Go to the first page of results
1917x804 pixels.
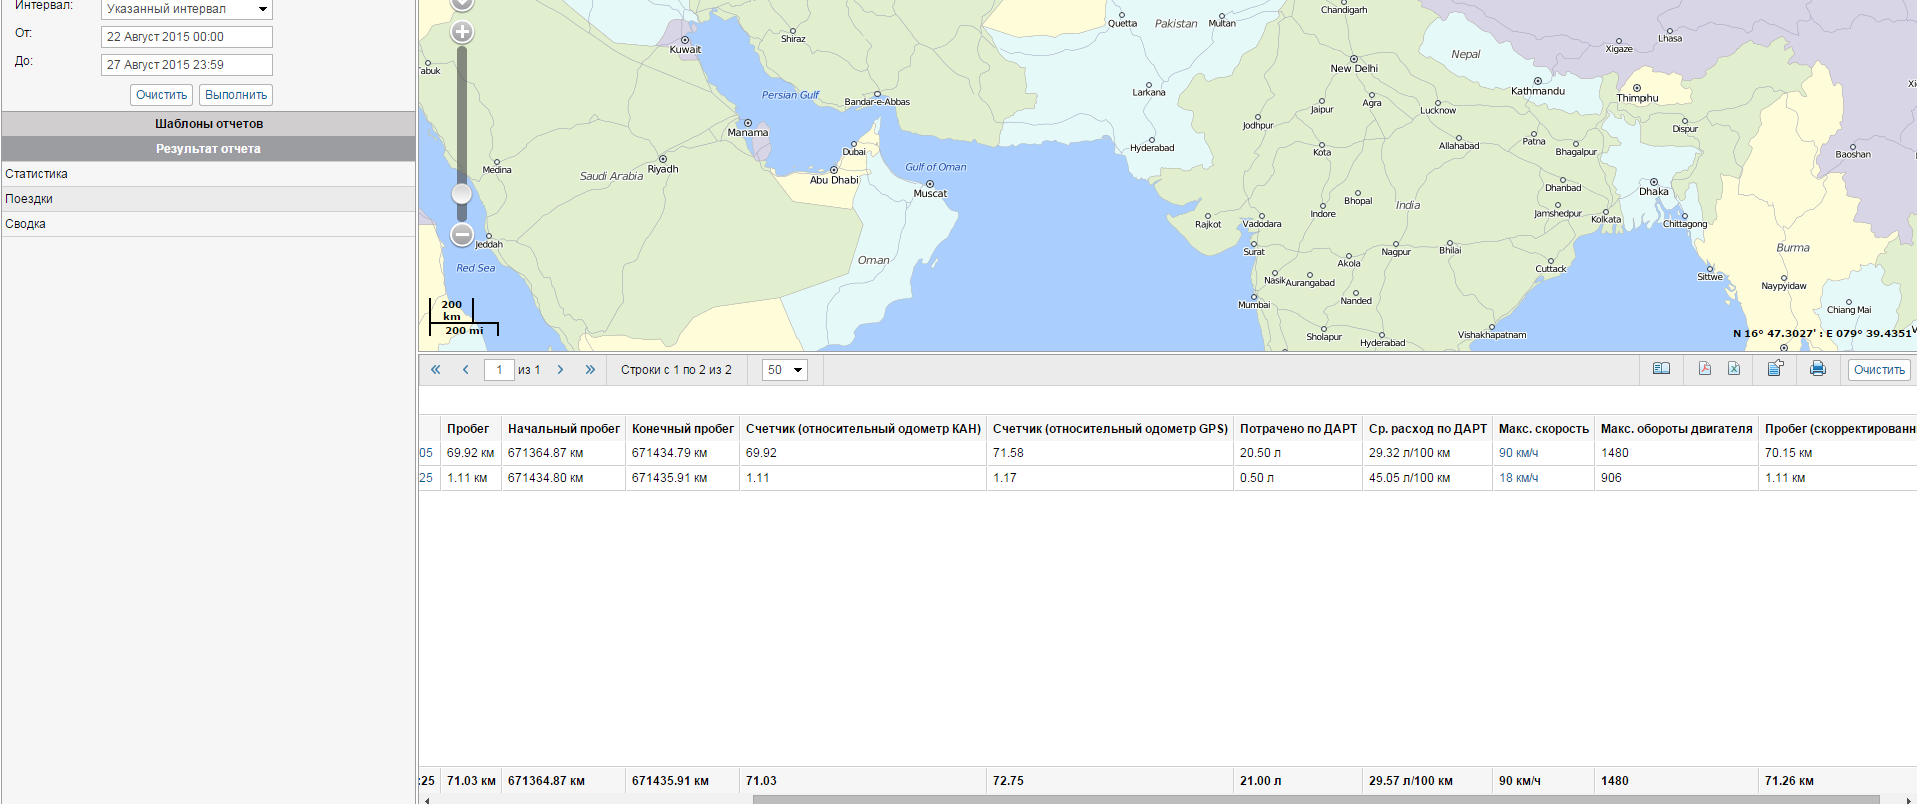(x=436, y=370)
